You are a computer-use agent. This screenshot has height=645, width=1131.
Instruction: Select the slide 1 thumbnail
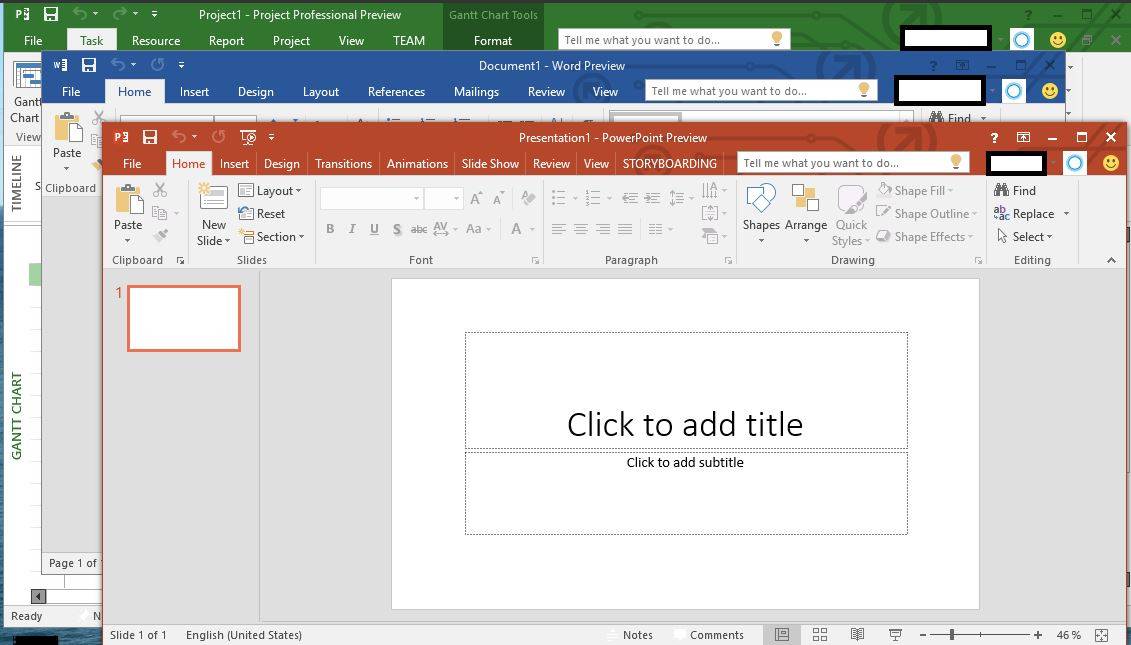tap(184, 318)
